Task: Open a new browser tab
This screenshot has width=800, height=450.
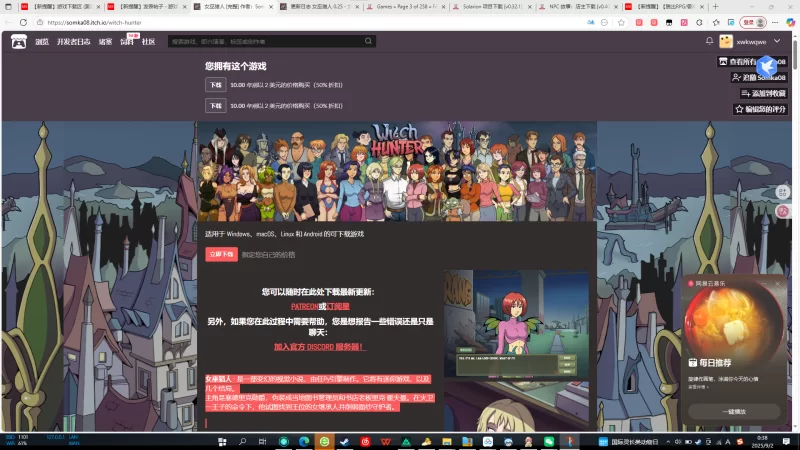Action: 715,7
